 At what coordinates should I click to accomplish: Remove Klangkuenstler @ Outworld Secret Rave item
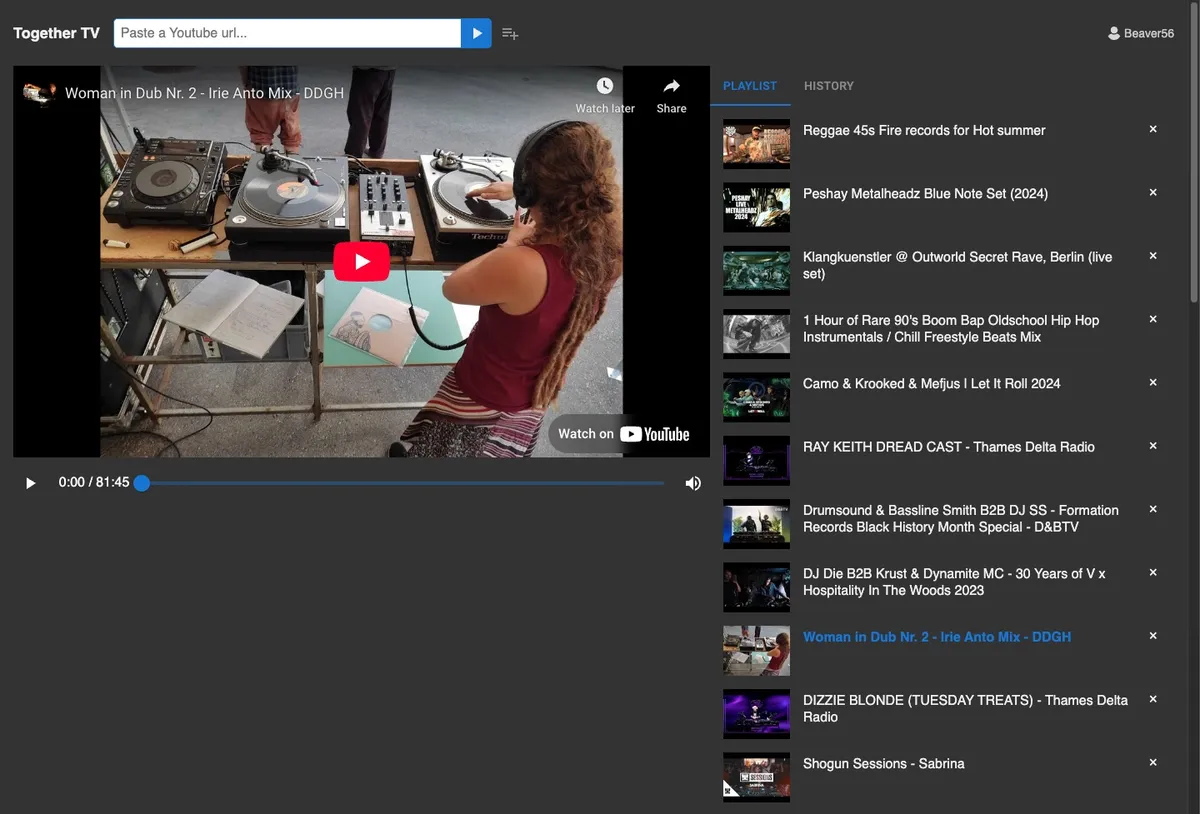(x=1153, y=256)
